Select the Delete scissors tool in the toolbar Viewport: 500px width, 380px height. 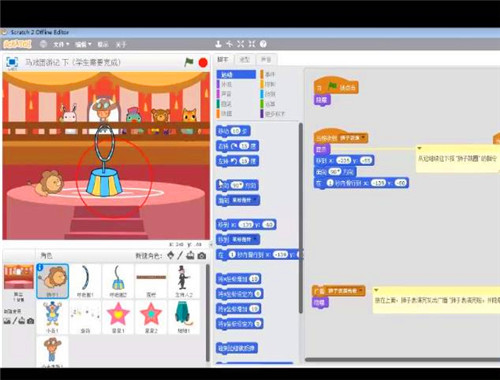tap(229, 44)
